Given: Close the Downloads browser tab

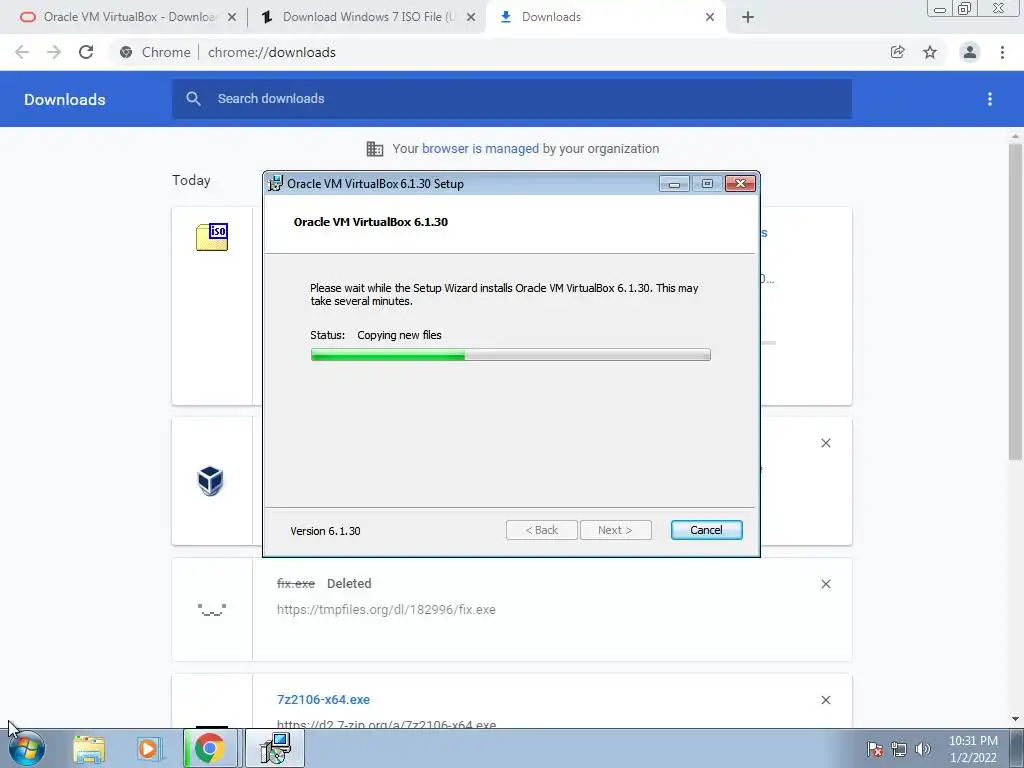Looking at the screenshot, I should click(710, 17).
